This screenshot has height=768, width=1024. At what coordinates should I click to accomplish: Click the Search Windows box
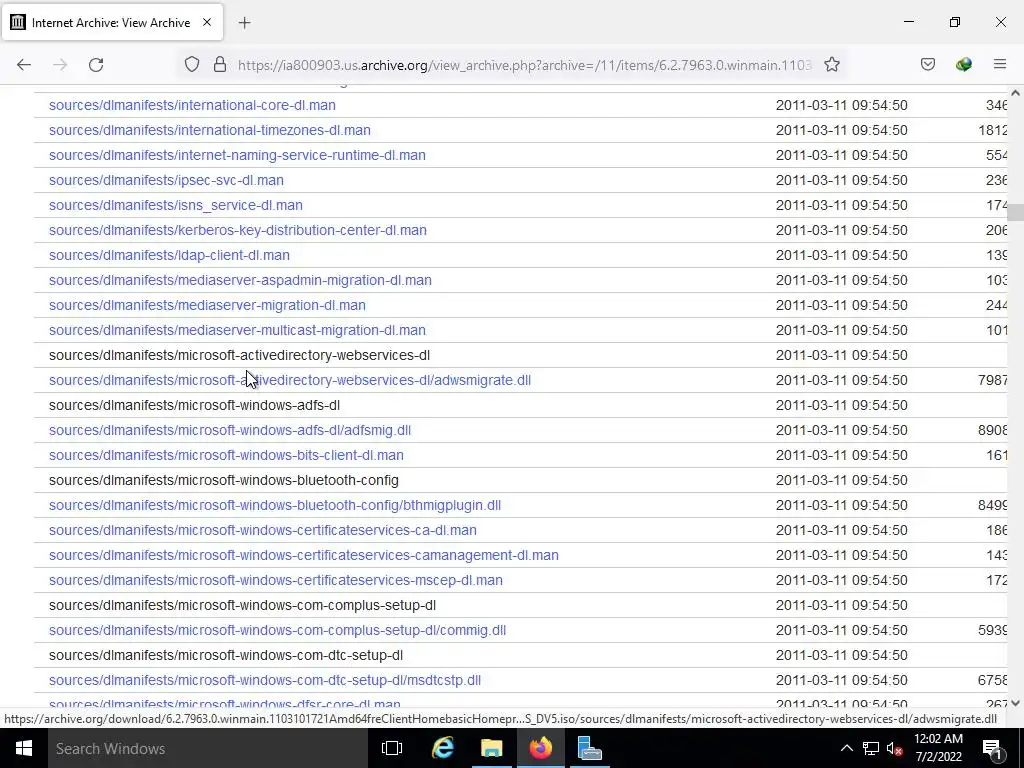point(209,748)
